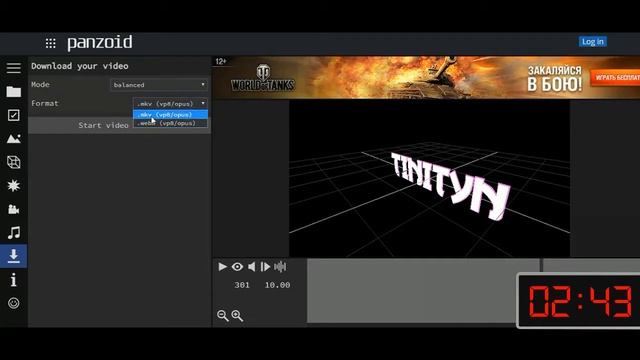Open the smiley face sidebar icon

pos(13,303)
